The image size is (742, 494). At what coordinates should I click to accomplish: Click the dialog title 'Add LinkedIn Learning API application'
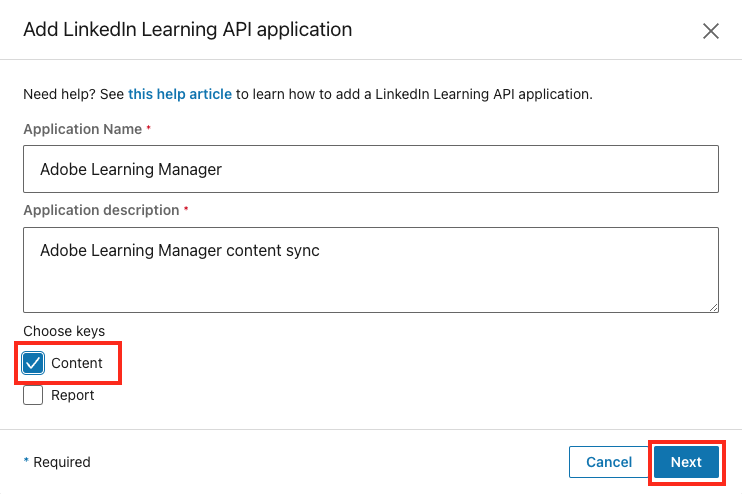click(188, 29)
